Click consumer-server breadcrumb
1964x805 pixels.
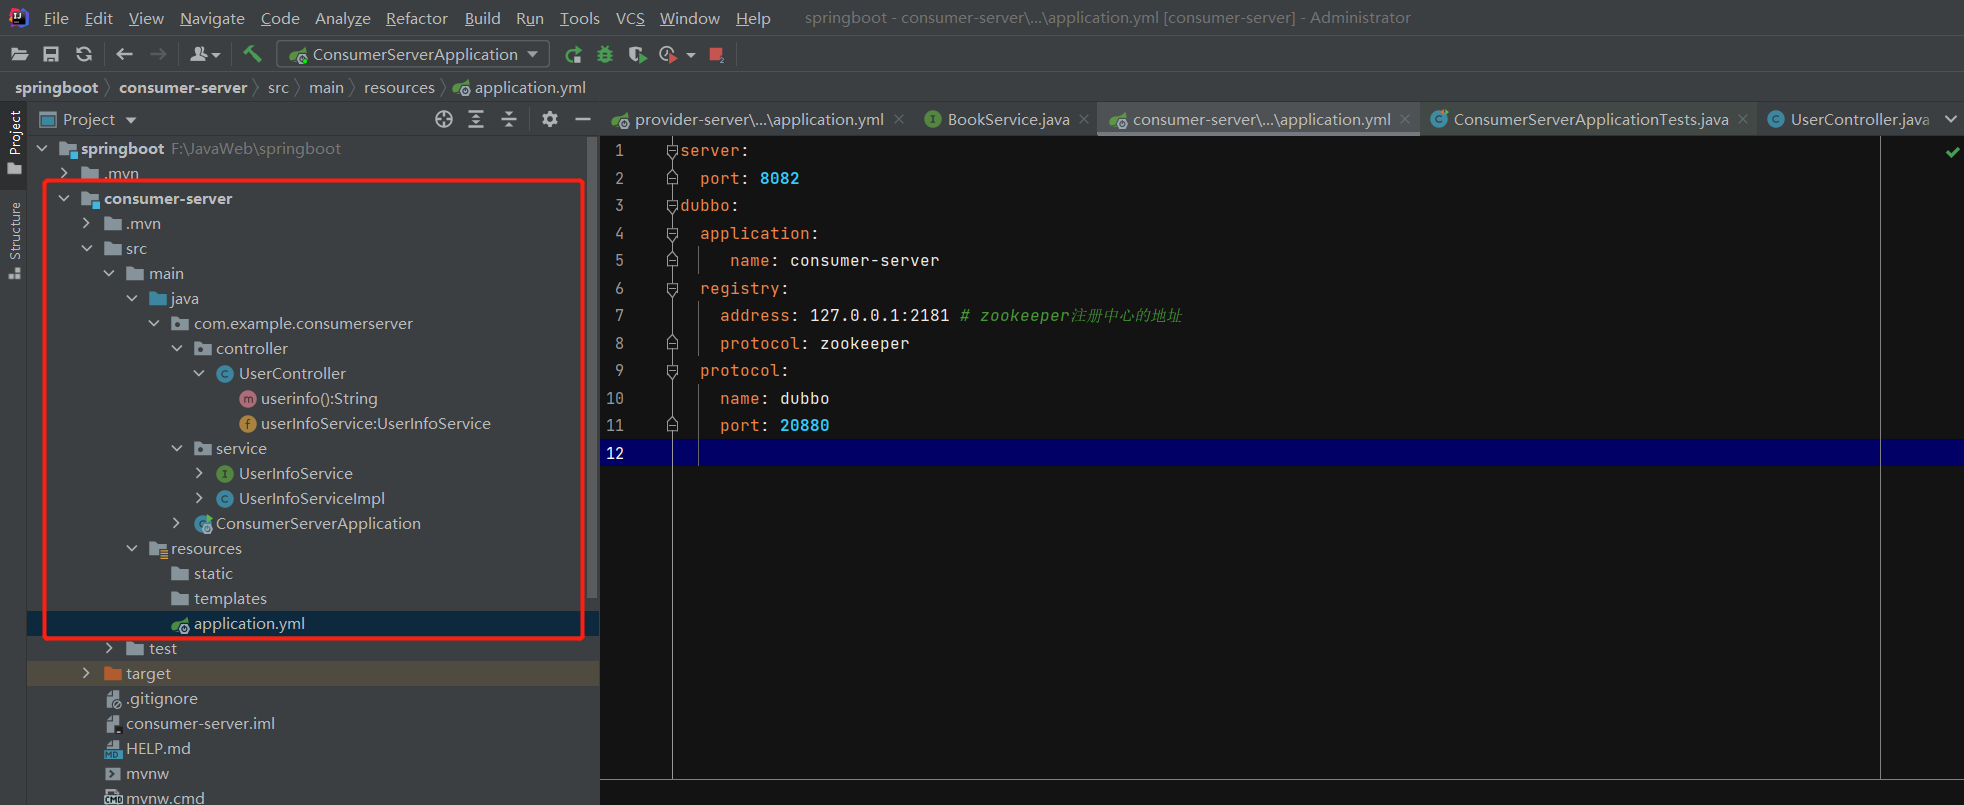[183, 88]
